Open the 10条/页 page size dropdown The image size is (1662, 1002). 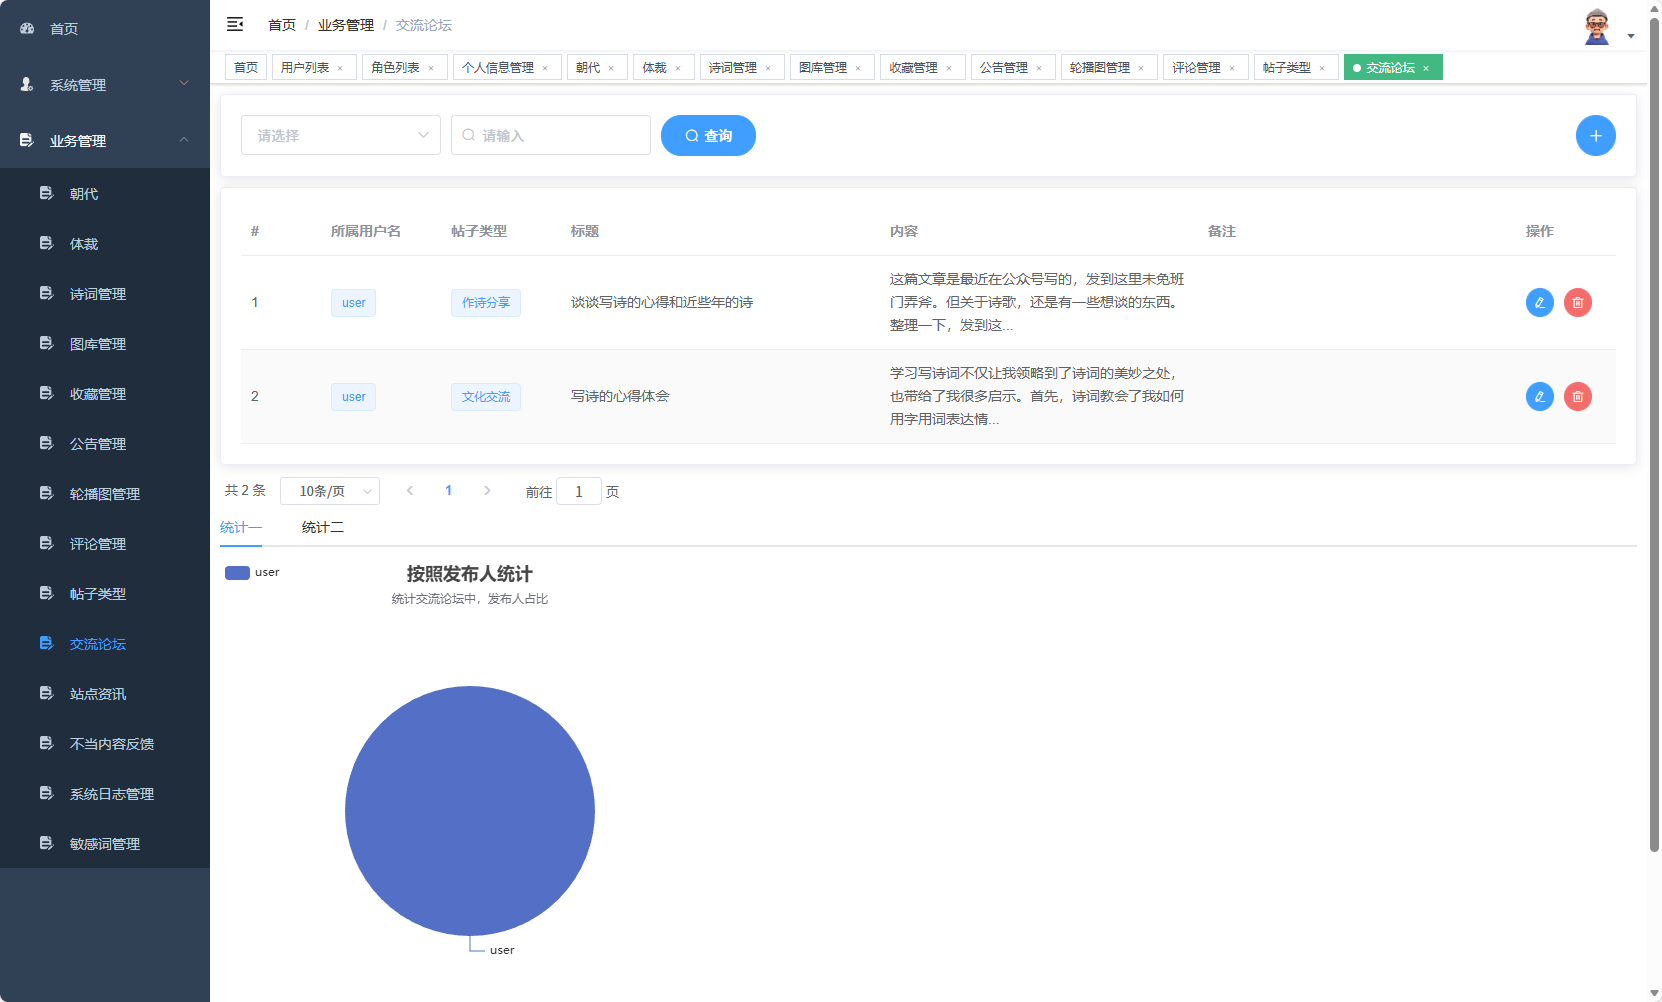pos(330,491)
